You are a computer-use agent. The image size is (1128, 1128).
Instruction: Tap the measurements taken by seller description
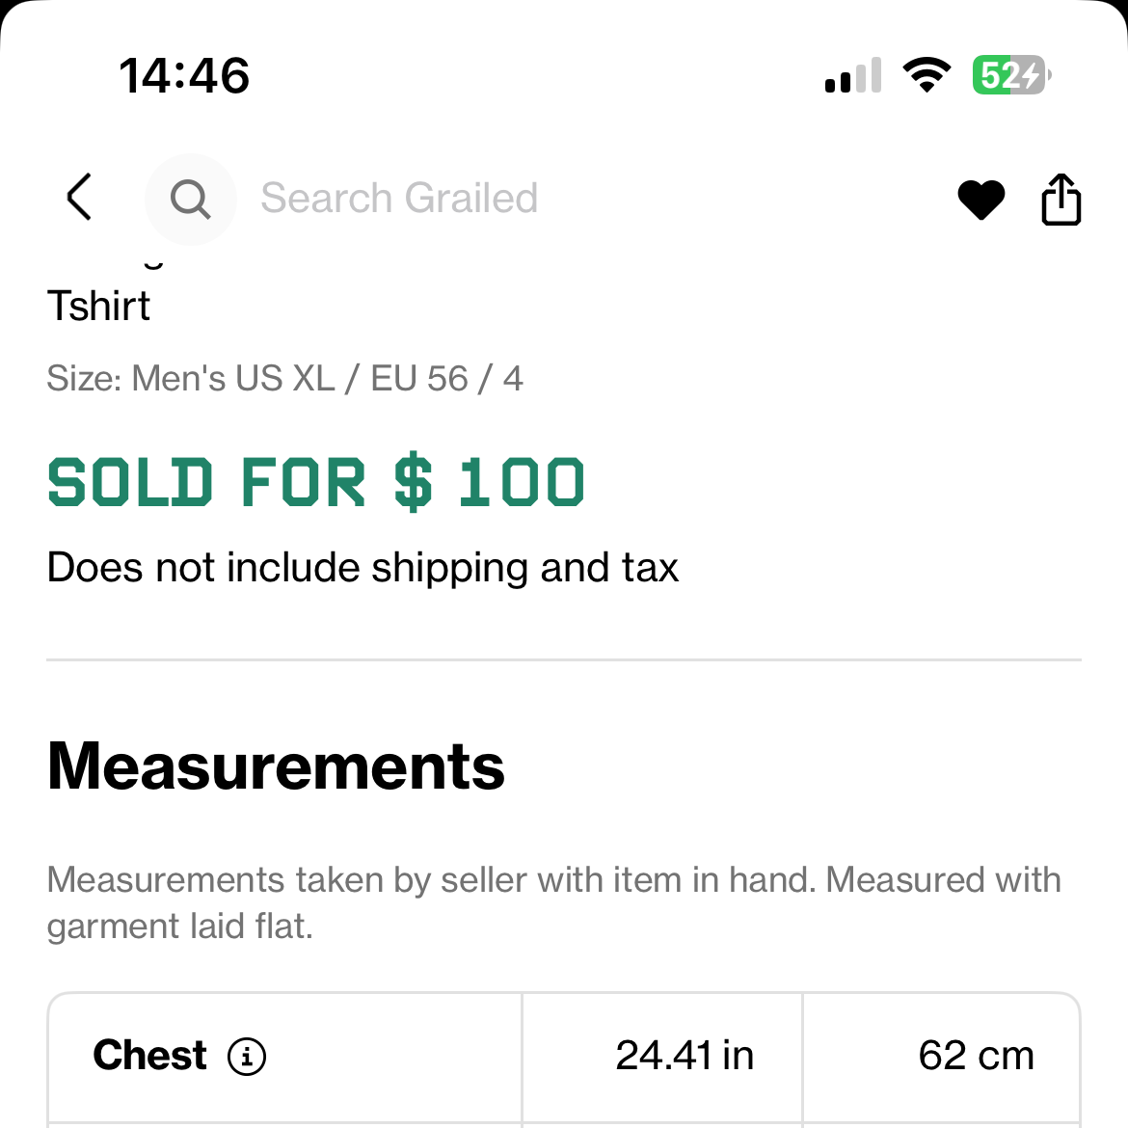pyautogui.click(x=554, y=903)
